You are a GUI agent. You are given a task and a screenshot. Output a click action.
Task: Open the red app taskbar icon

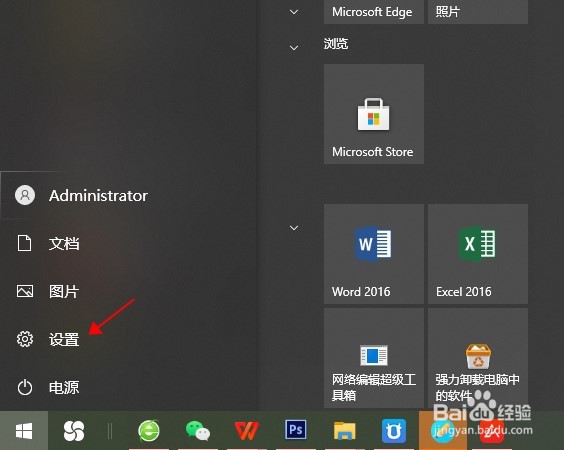492,431
